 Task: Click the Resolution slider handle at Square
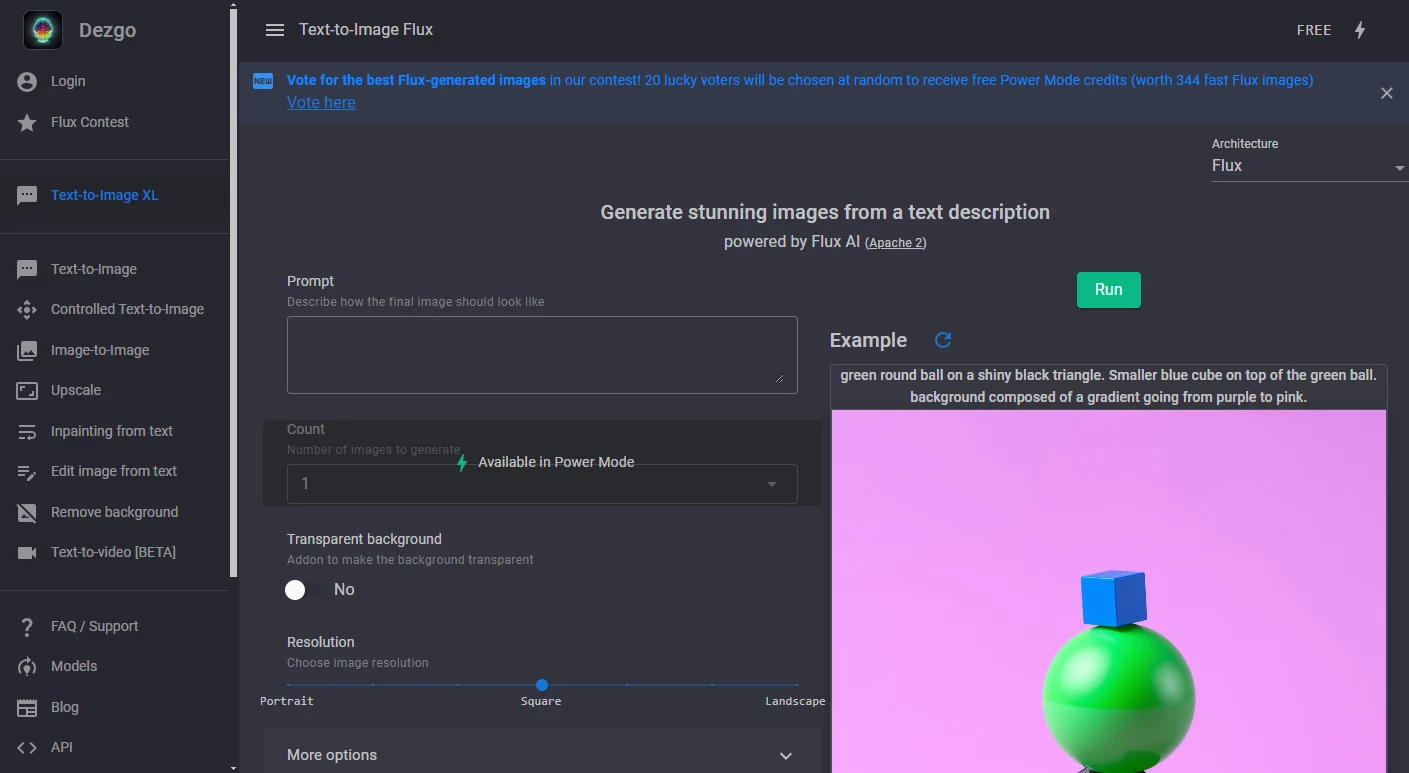[x=541, y=685]
